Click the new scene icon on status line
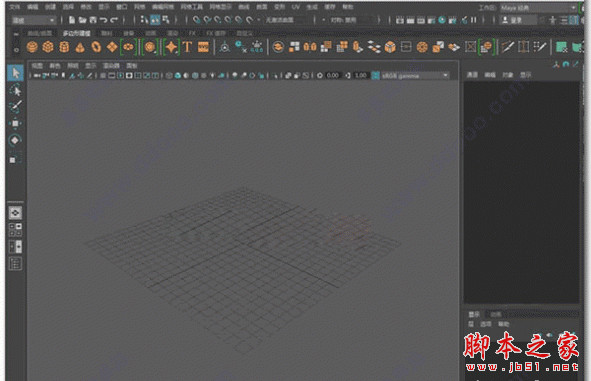Screen dimensions: 591x381 click(72, 20)
